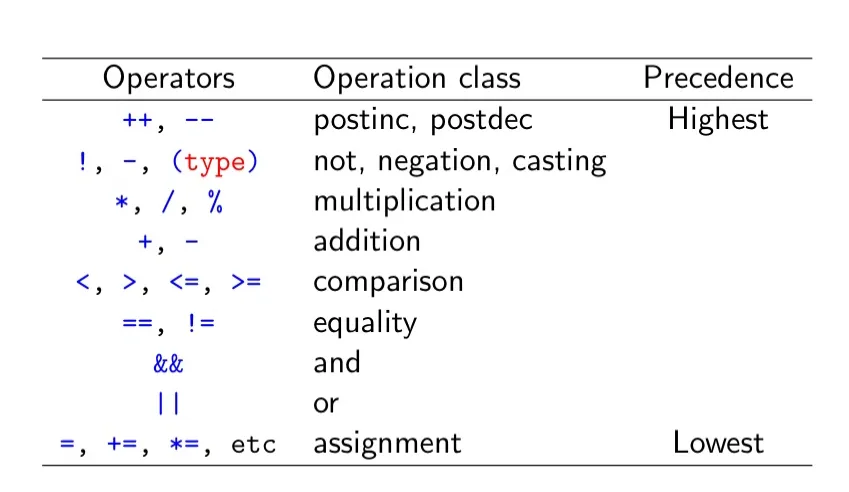Click the word assignment
The image size is (849, 492).
[387, 444]
